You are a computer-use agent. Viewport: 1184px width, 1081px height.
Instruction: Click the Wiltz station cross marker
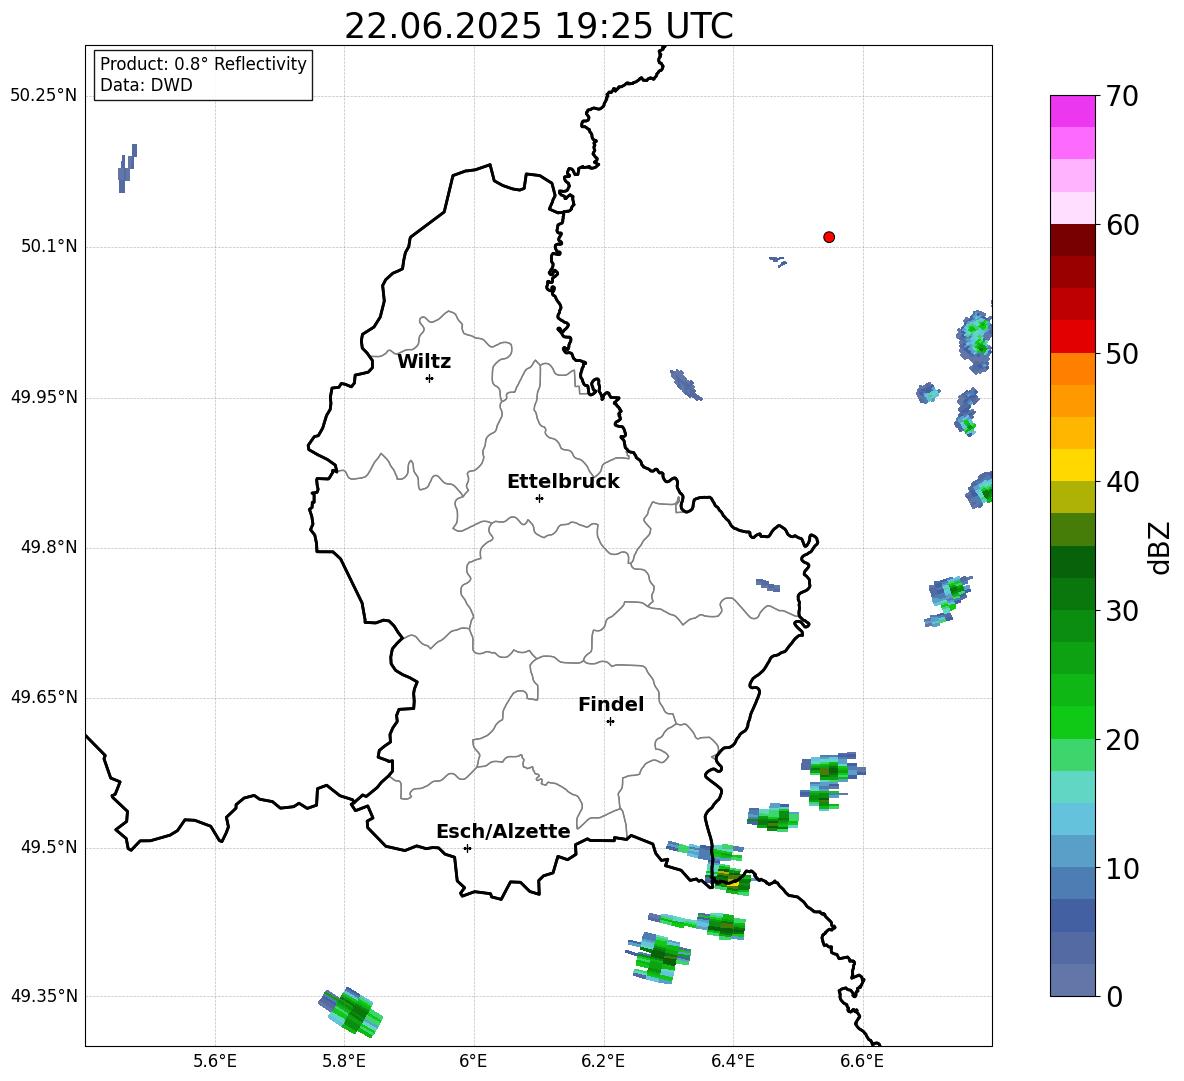point(430,378)
